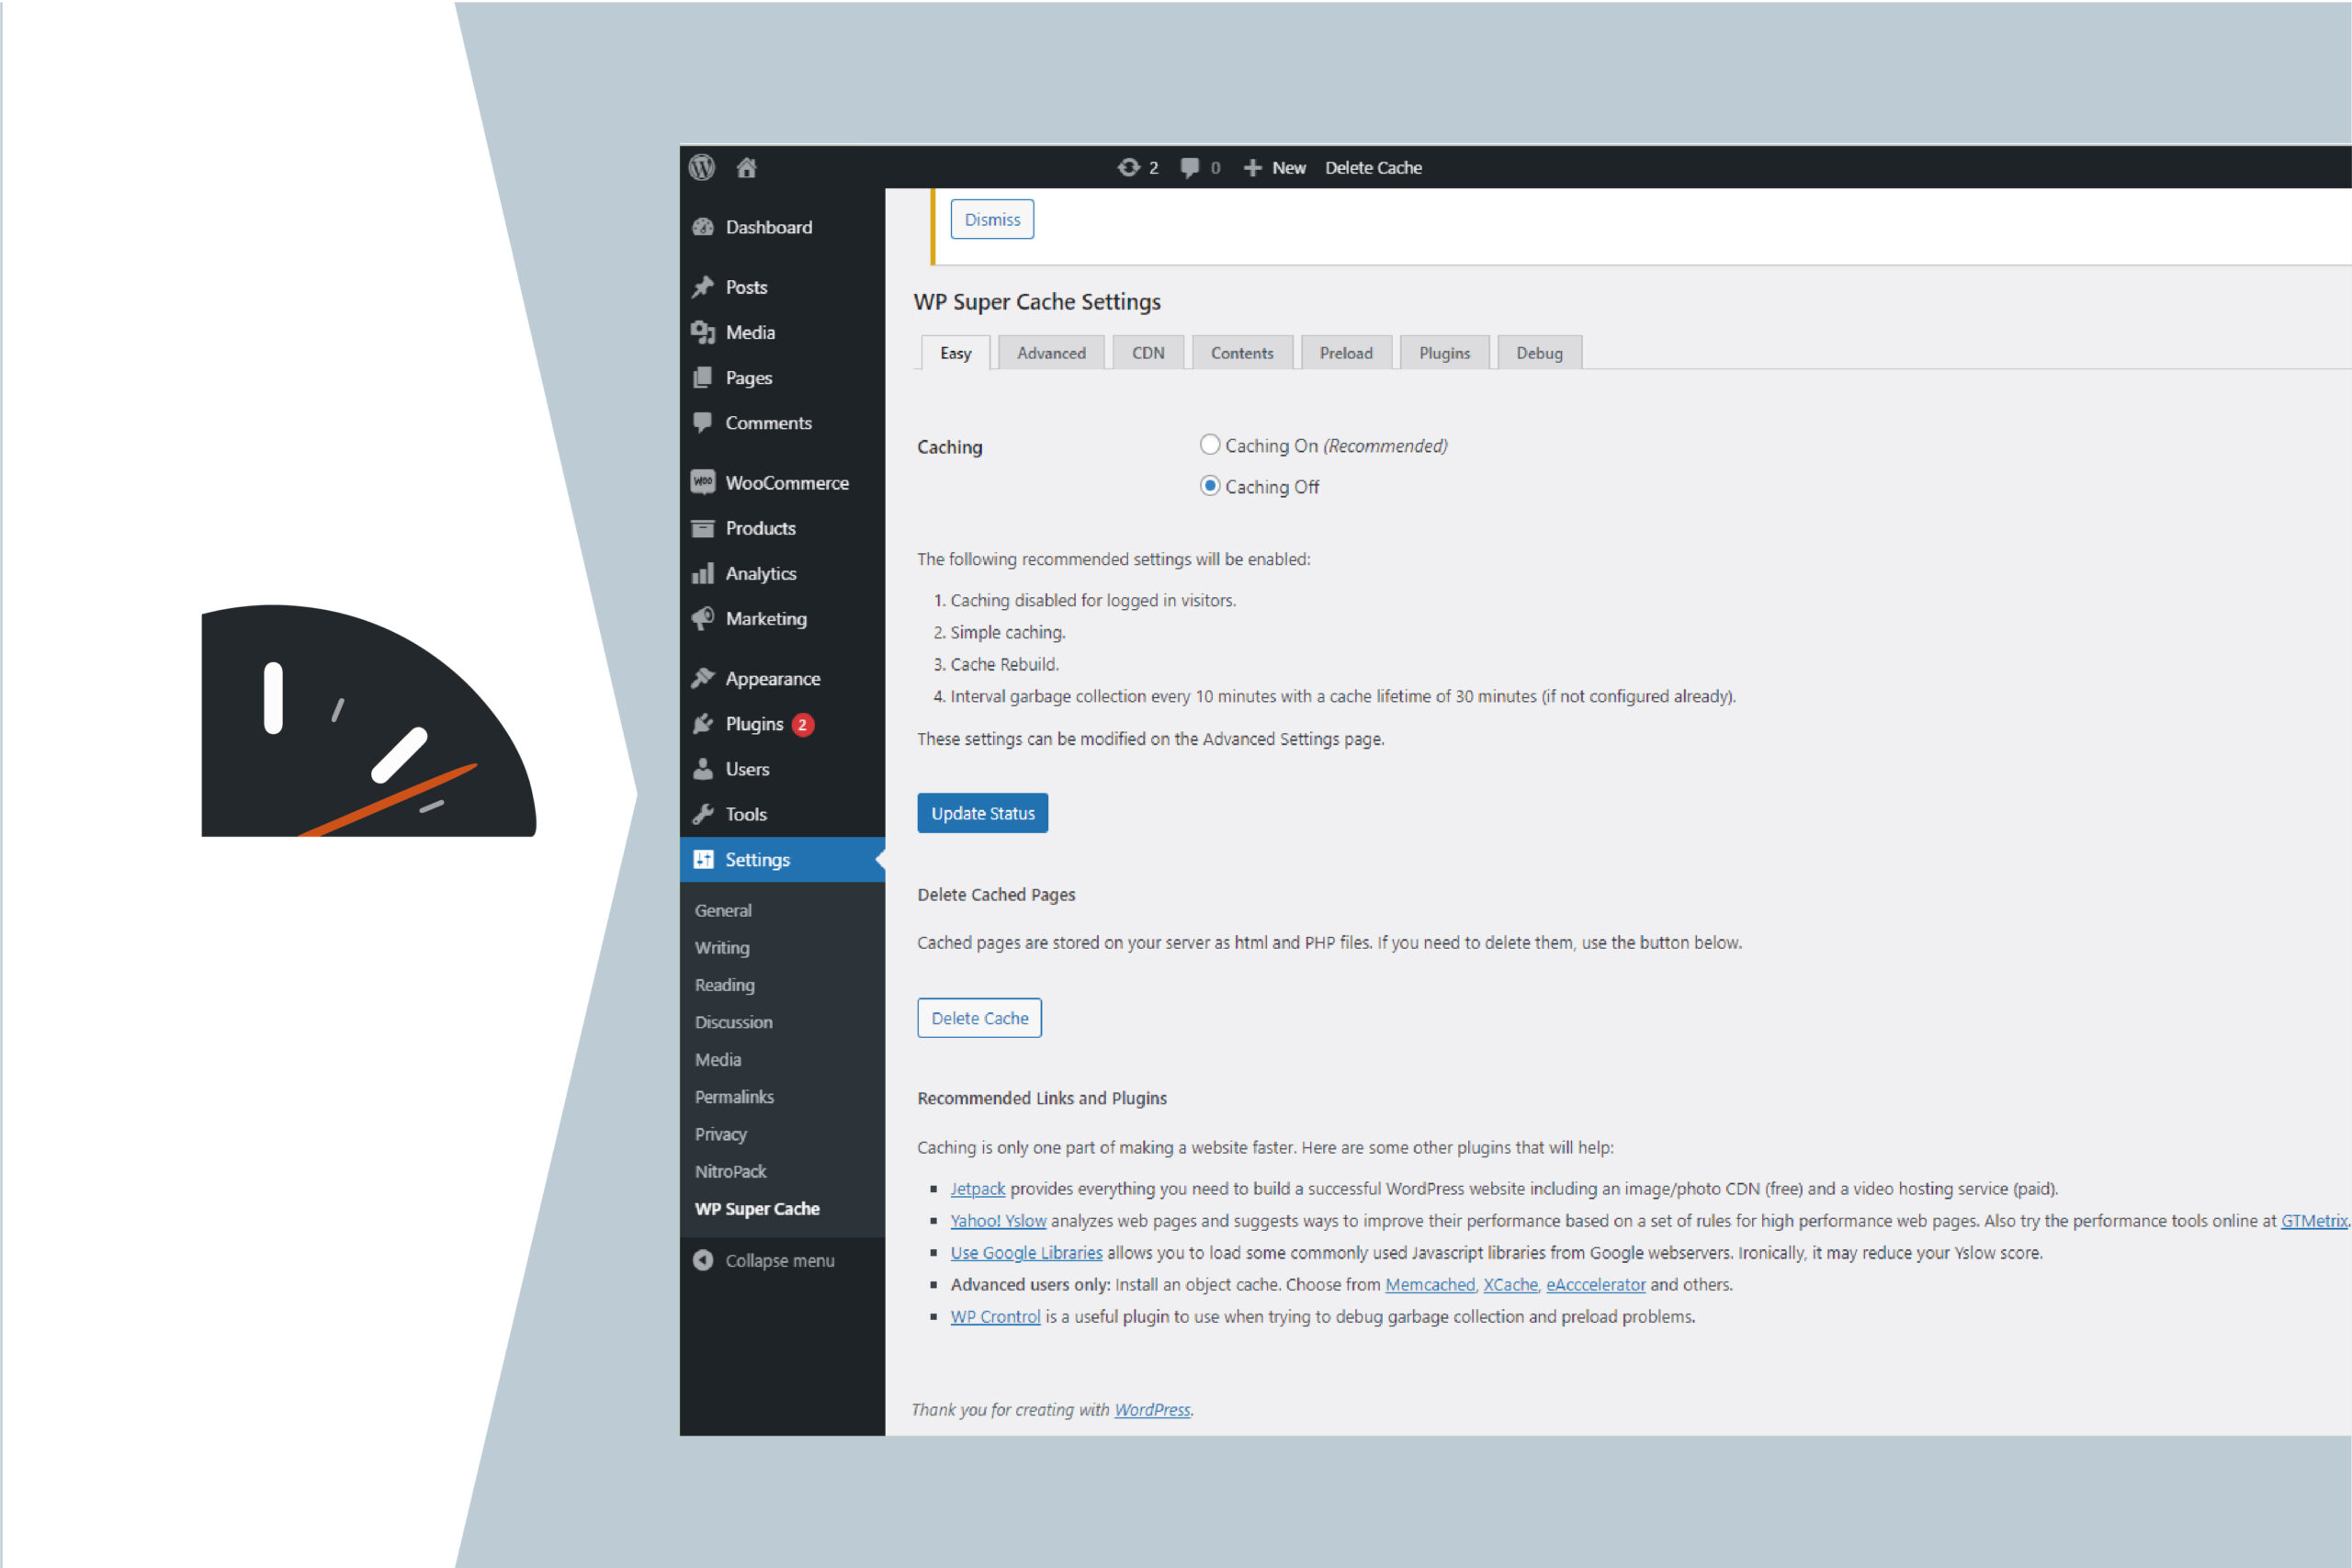The image size is (2352, 1568).
Task: Click the outlined Delete Cache button
Action: tap(979, 1018)
